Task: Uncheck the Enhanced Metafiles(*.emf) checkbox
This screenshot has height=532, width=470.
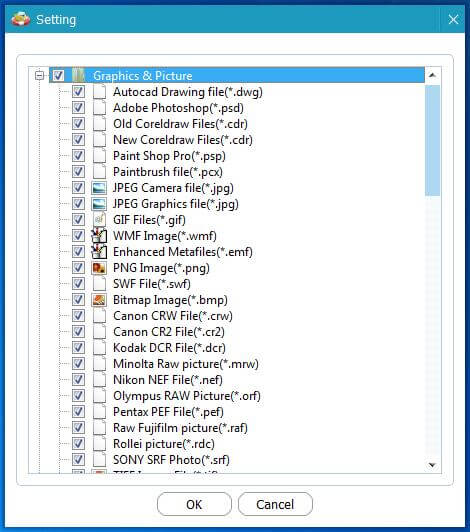Action: tap(78, 251)
